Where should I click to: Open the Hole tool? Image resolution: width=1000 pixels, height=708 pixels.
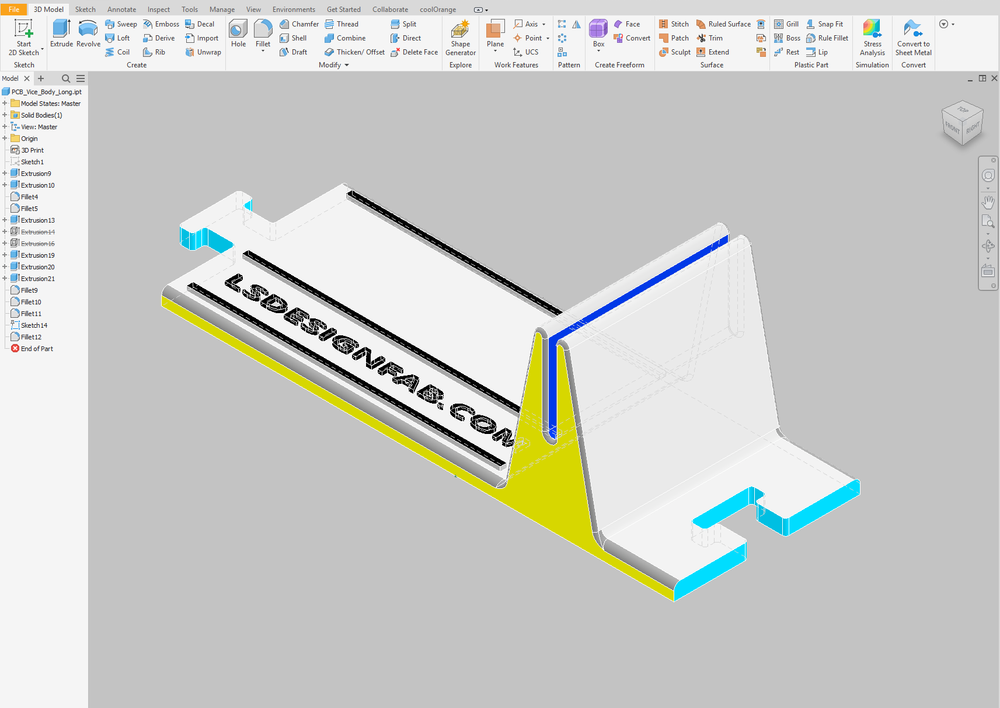pyautogui.click(x=238, y=34)
